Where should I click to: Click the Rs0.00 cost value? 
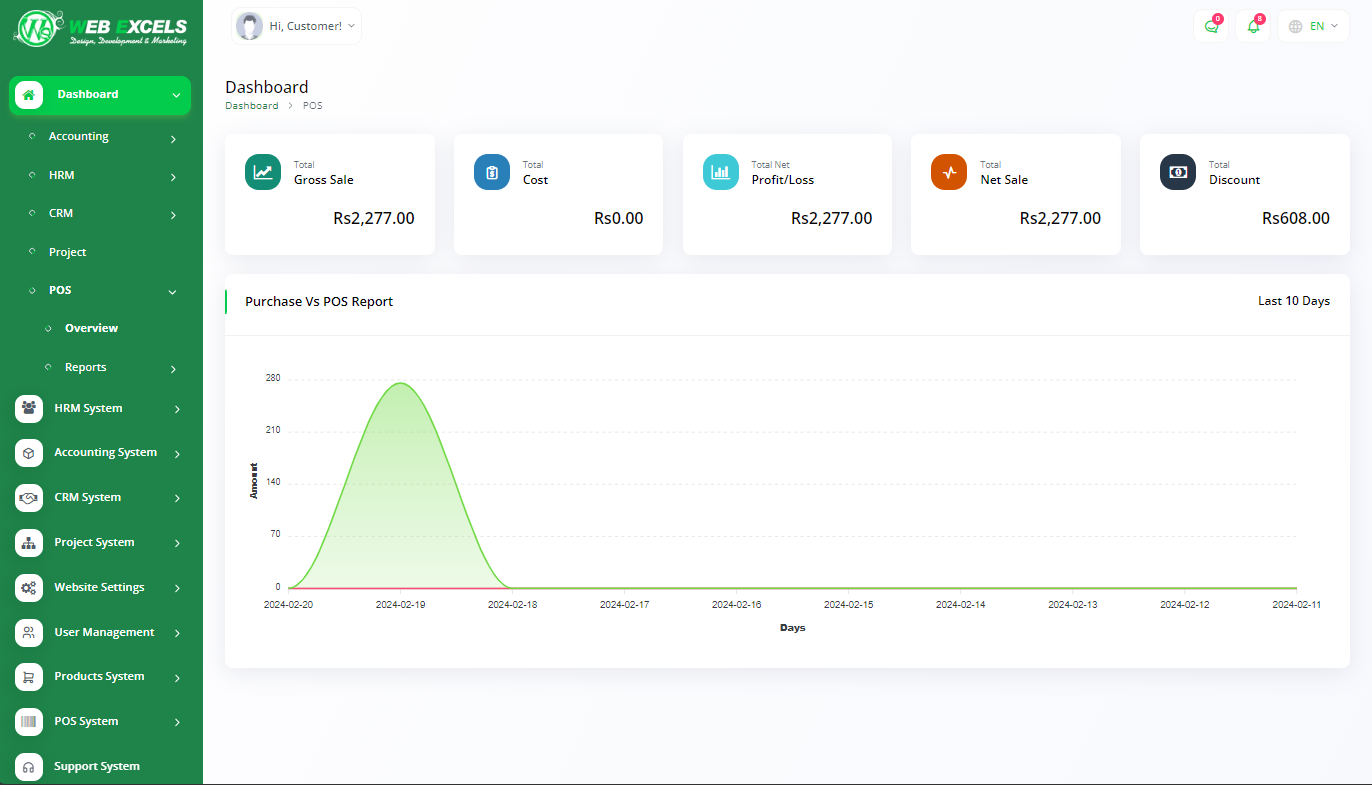click(619, 218)
